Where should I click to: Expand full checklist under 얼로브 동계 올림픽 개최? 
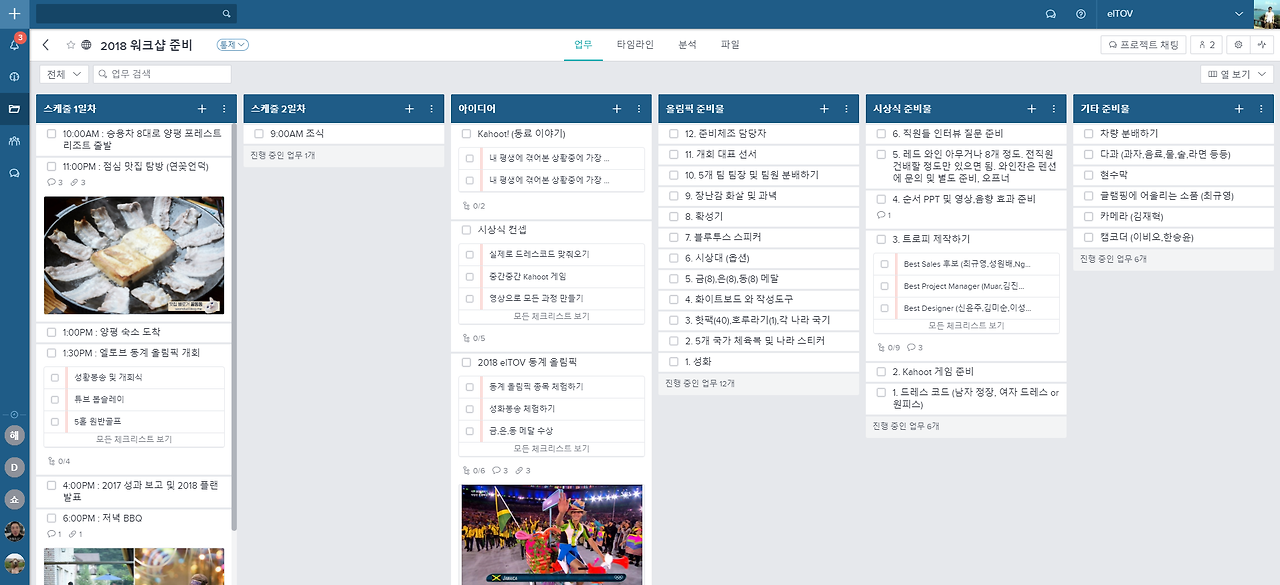[134, 440]
